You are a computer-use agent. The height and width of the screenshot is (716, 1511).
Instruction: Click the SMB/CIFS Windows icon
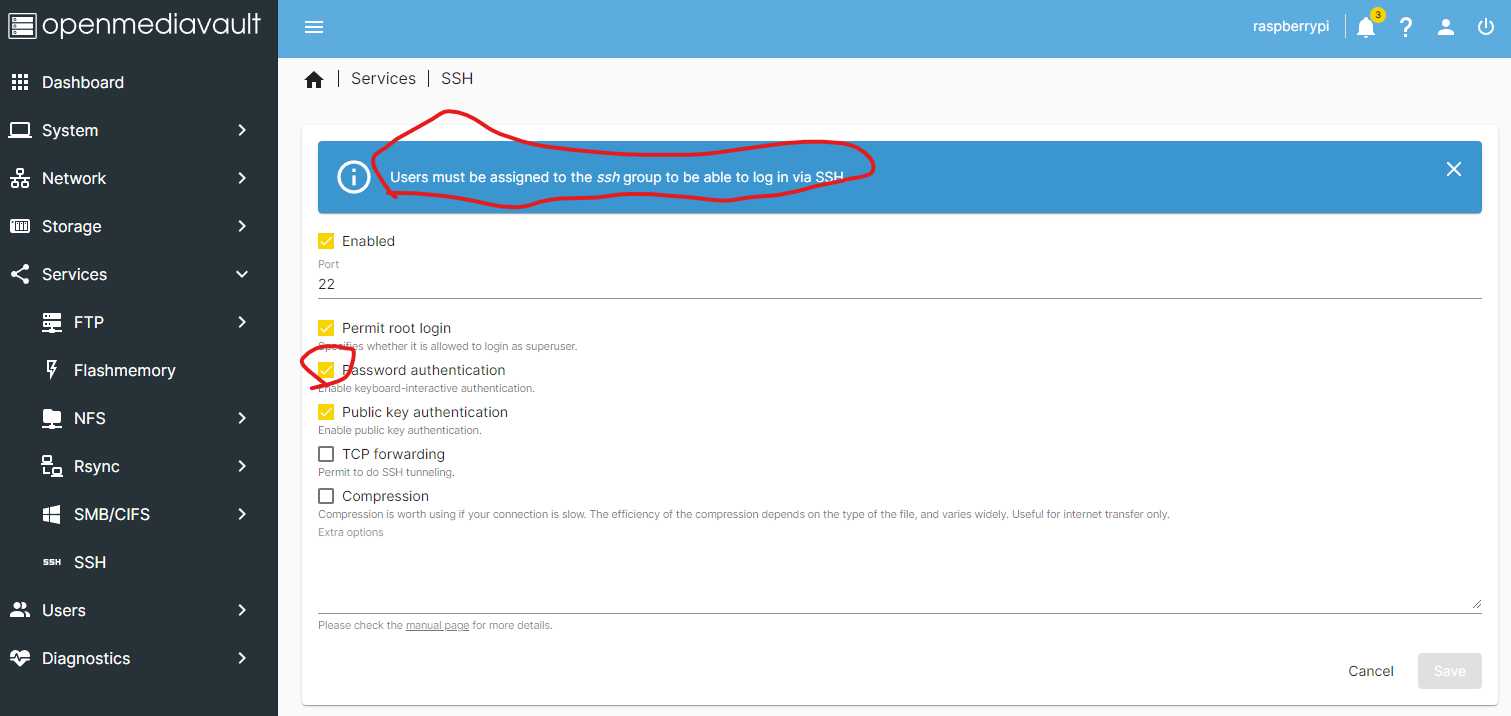[52, 514]
